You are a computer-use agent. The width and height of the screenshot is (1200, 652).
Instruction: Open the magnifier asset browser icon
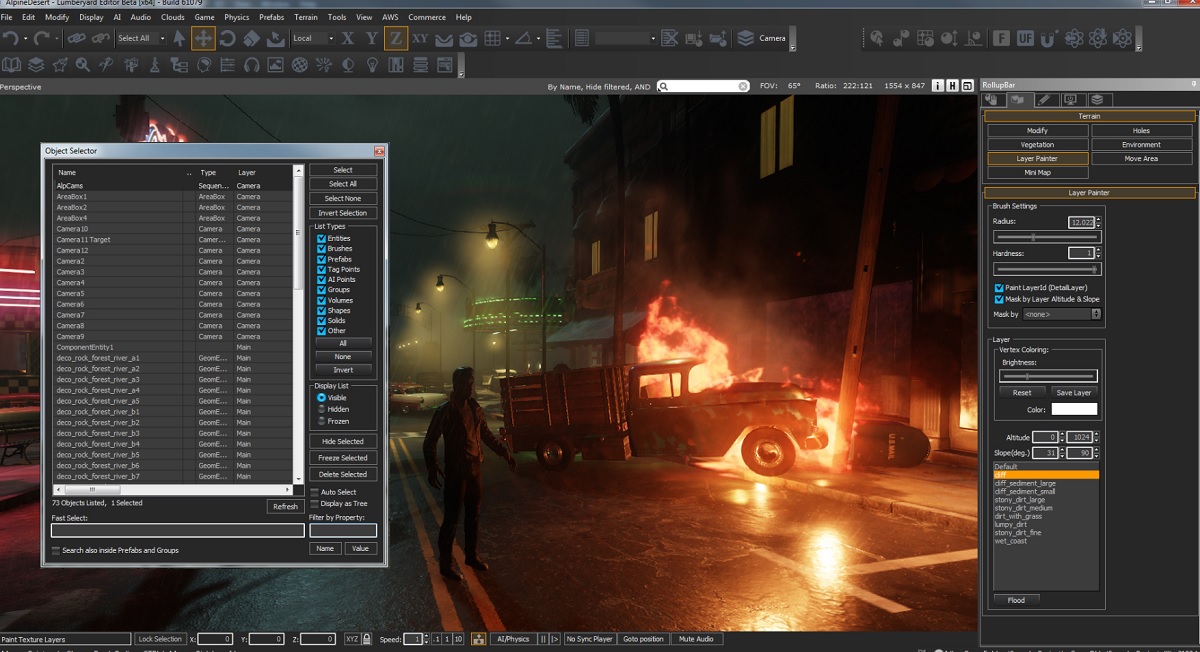(x=83, y=64)
